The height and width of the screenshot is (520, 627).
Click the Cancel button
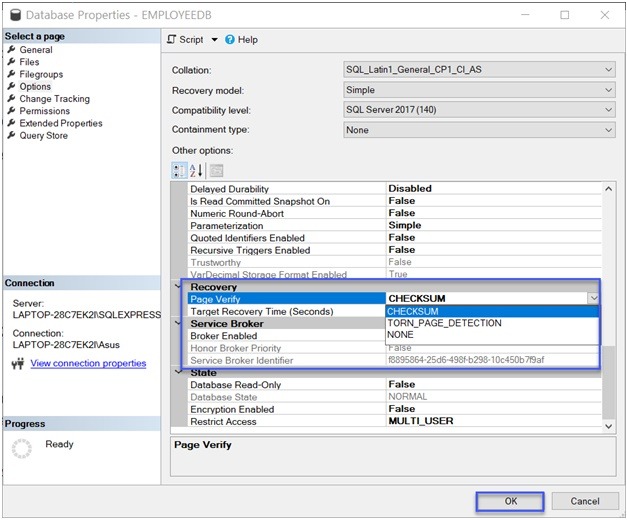585,501
